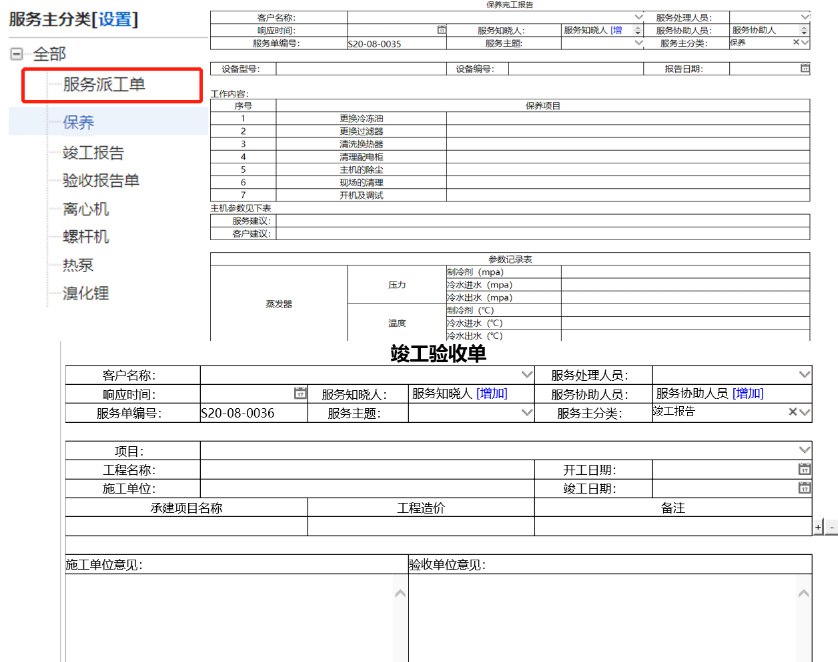Image resolution: width=838 pixels, height=662 pixels.
Task: Open calendar picker for 竣工日期
Action: pyautogui.click(x=804, y=487)
